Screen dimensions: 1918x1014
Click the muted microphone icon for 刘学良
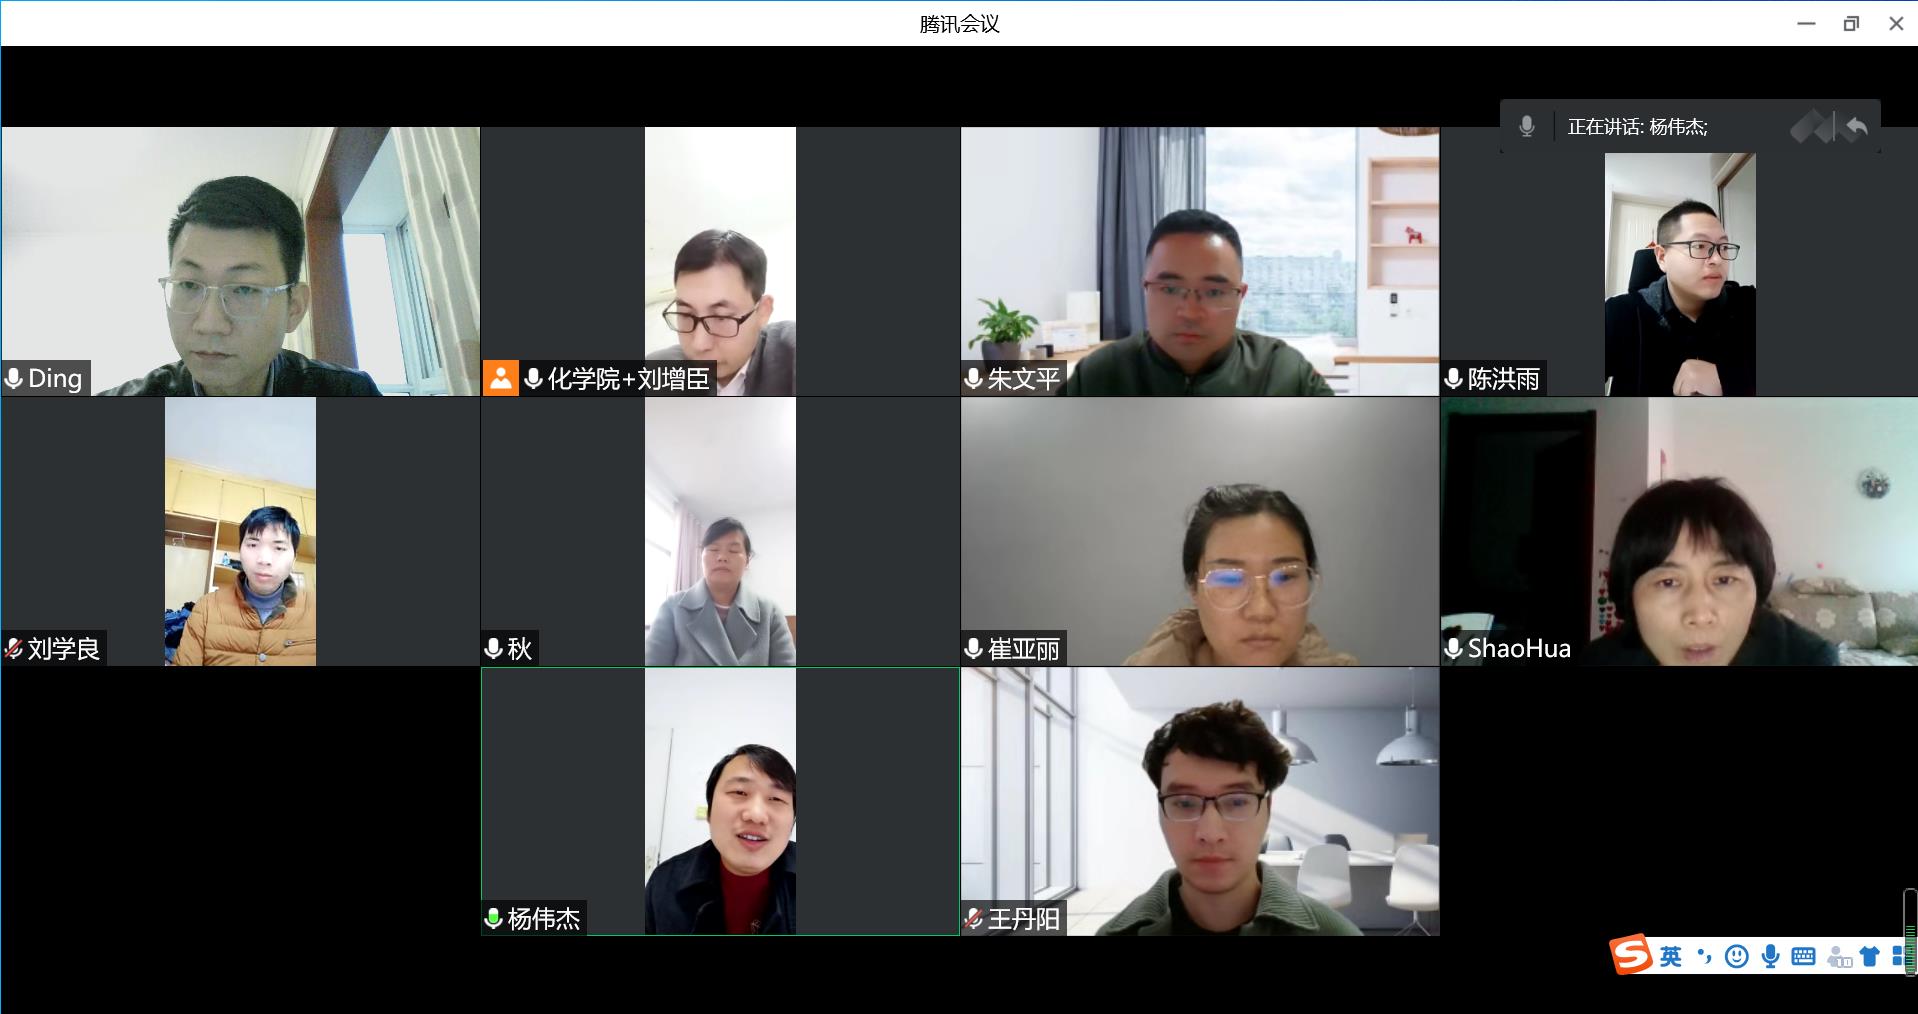(x=14, y=649)
